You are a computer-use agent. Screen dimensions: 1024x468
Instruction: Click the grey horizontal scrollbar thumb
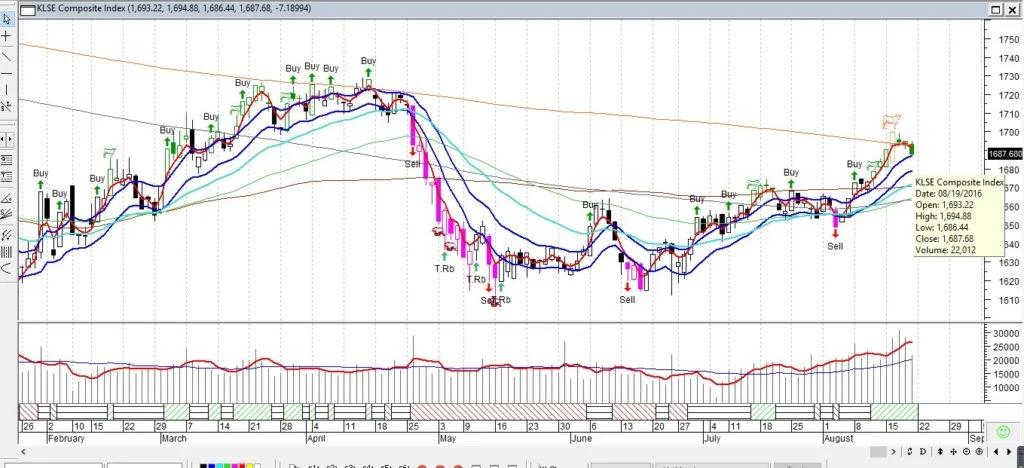click(x=878, y=452)
